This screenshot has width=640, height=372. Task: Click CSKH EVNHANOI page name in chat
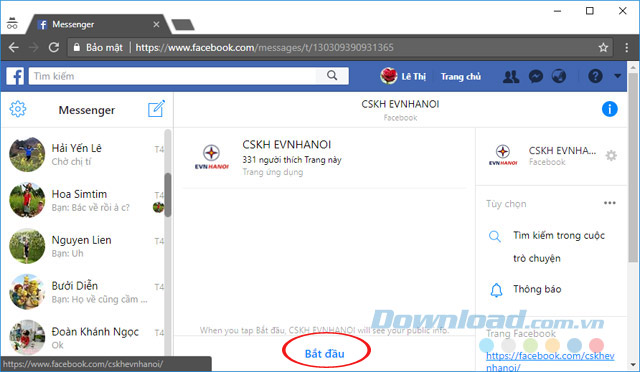287,145
